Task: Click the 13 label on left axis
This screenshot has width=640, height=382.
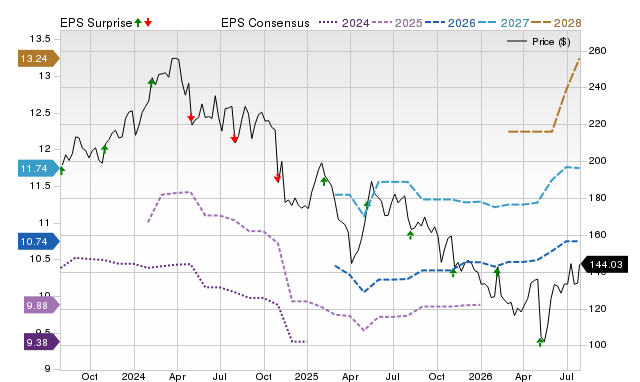Action: click(45, 76)
